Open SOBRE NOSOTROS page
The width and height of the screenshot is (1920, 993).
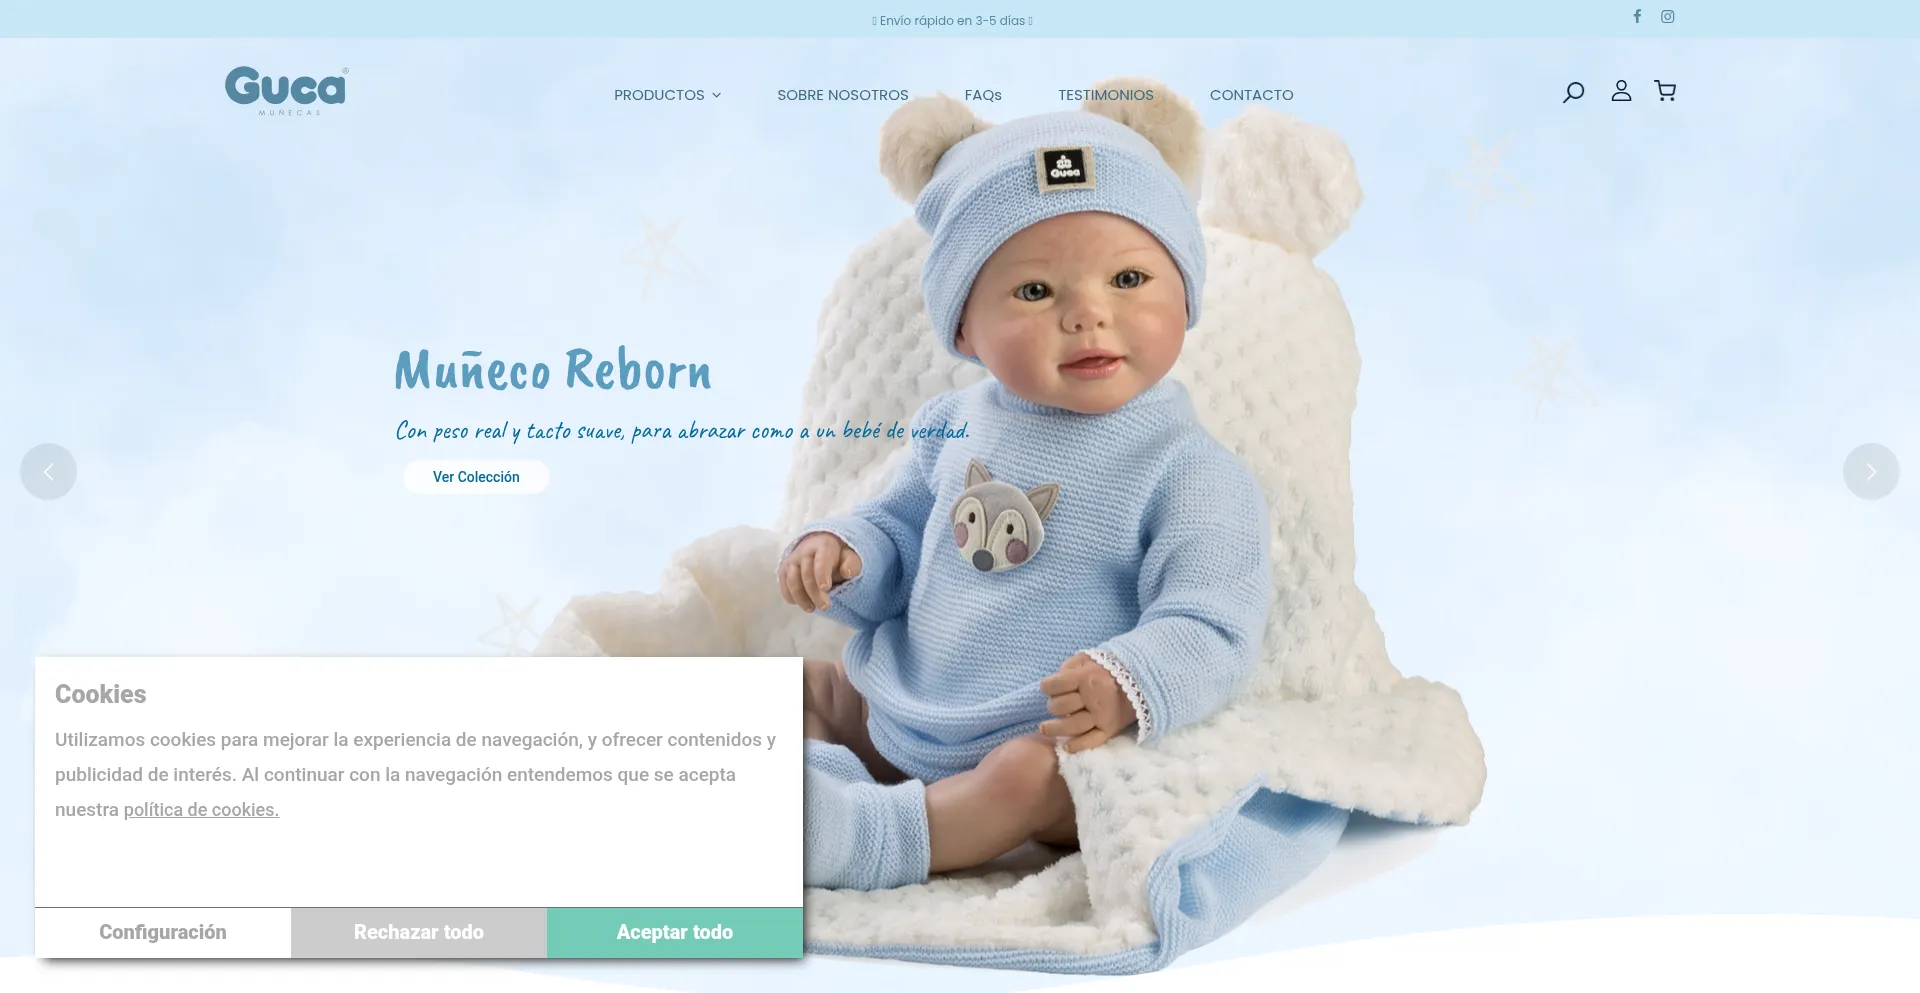pyautogui.click(x=843, y=95)
